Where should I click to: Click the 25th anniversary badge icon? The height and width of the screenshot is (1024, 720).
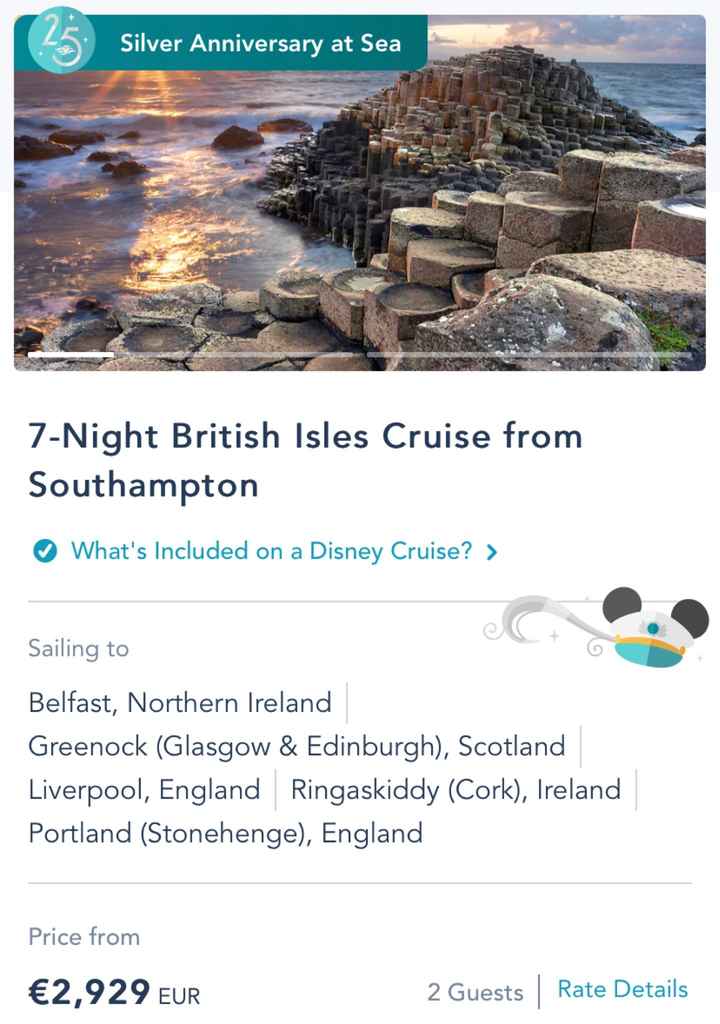tap(61, 41)
